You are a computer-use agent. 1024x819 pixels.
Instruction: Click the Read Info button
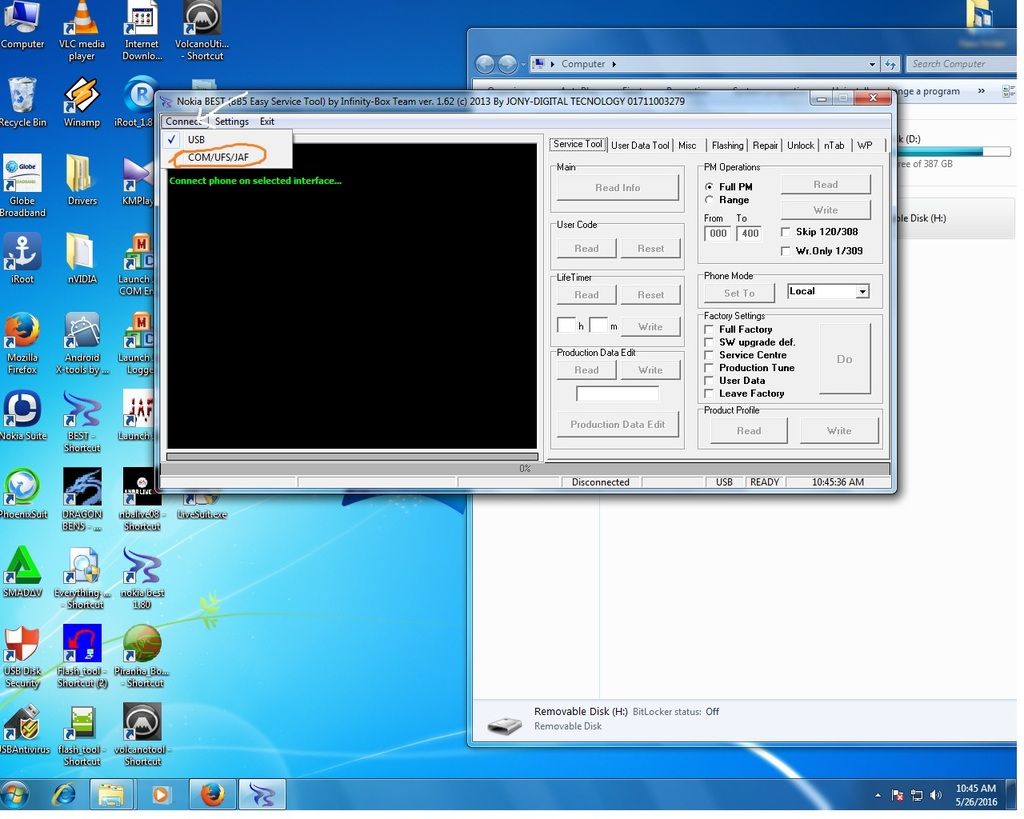pos(617,188)
